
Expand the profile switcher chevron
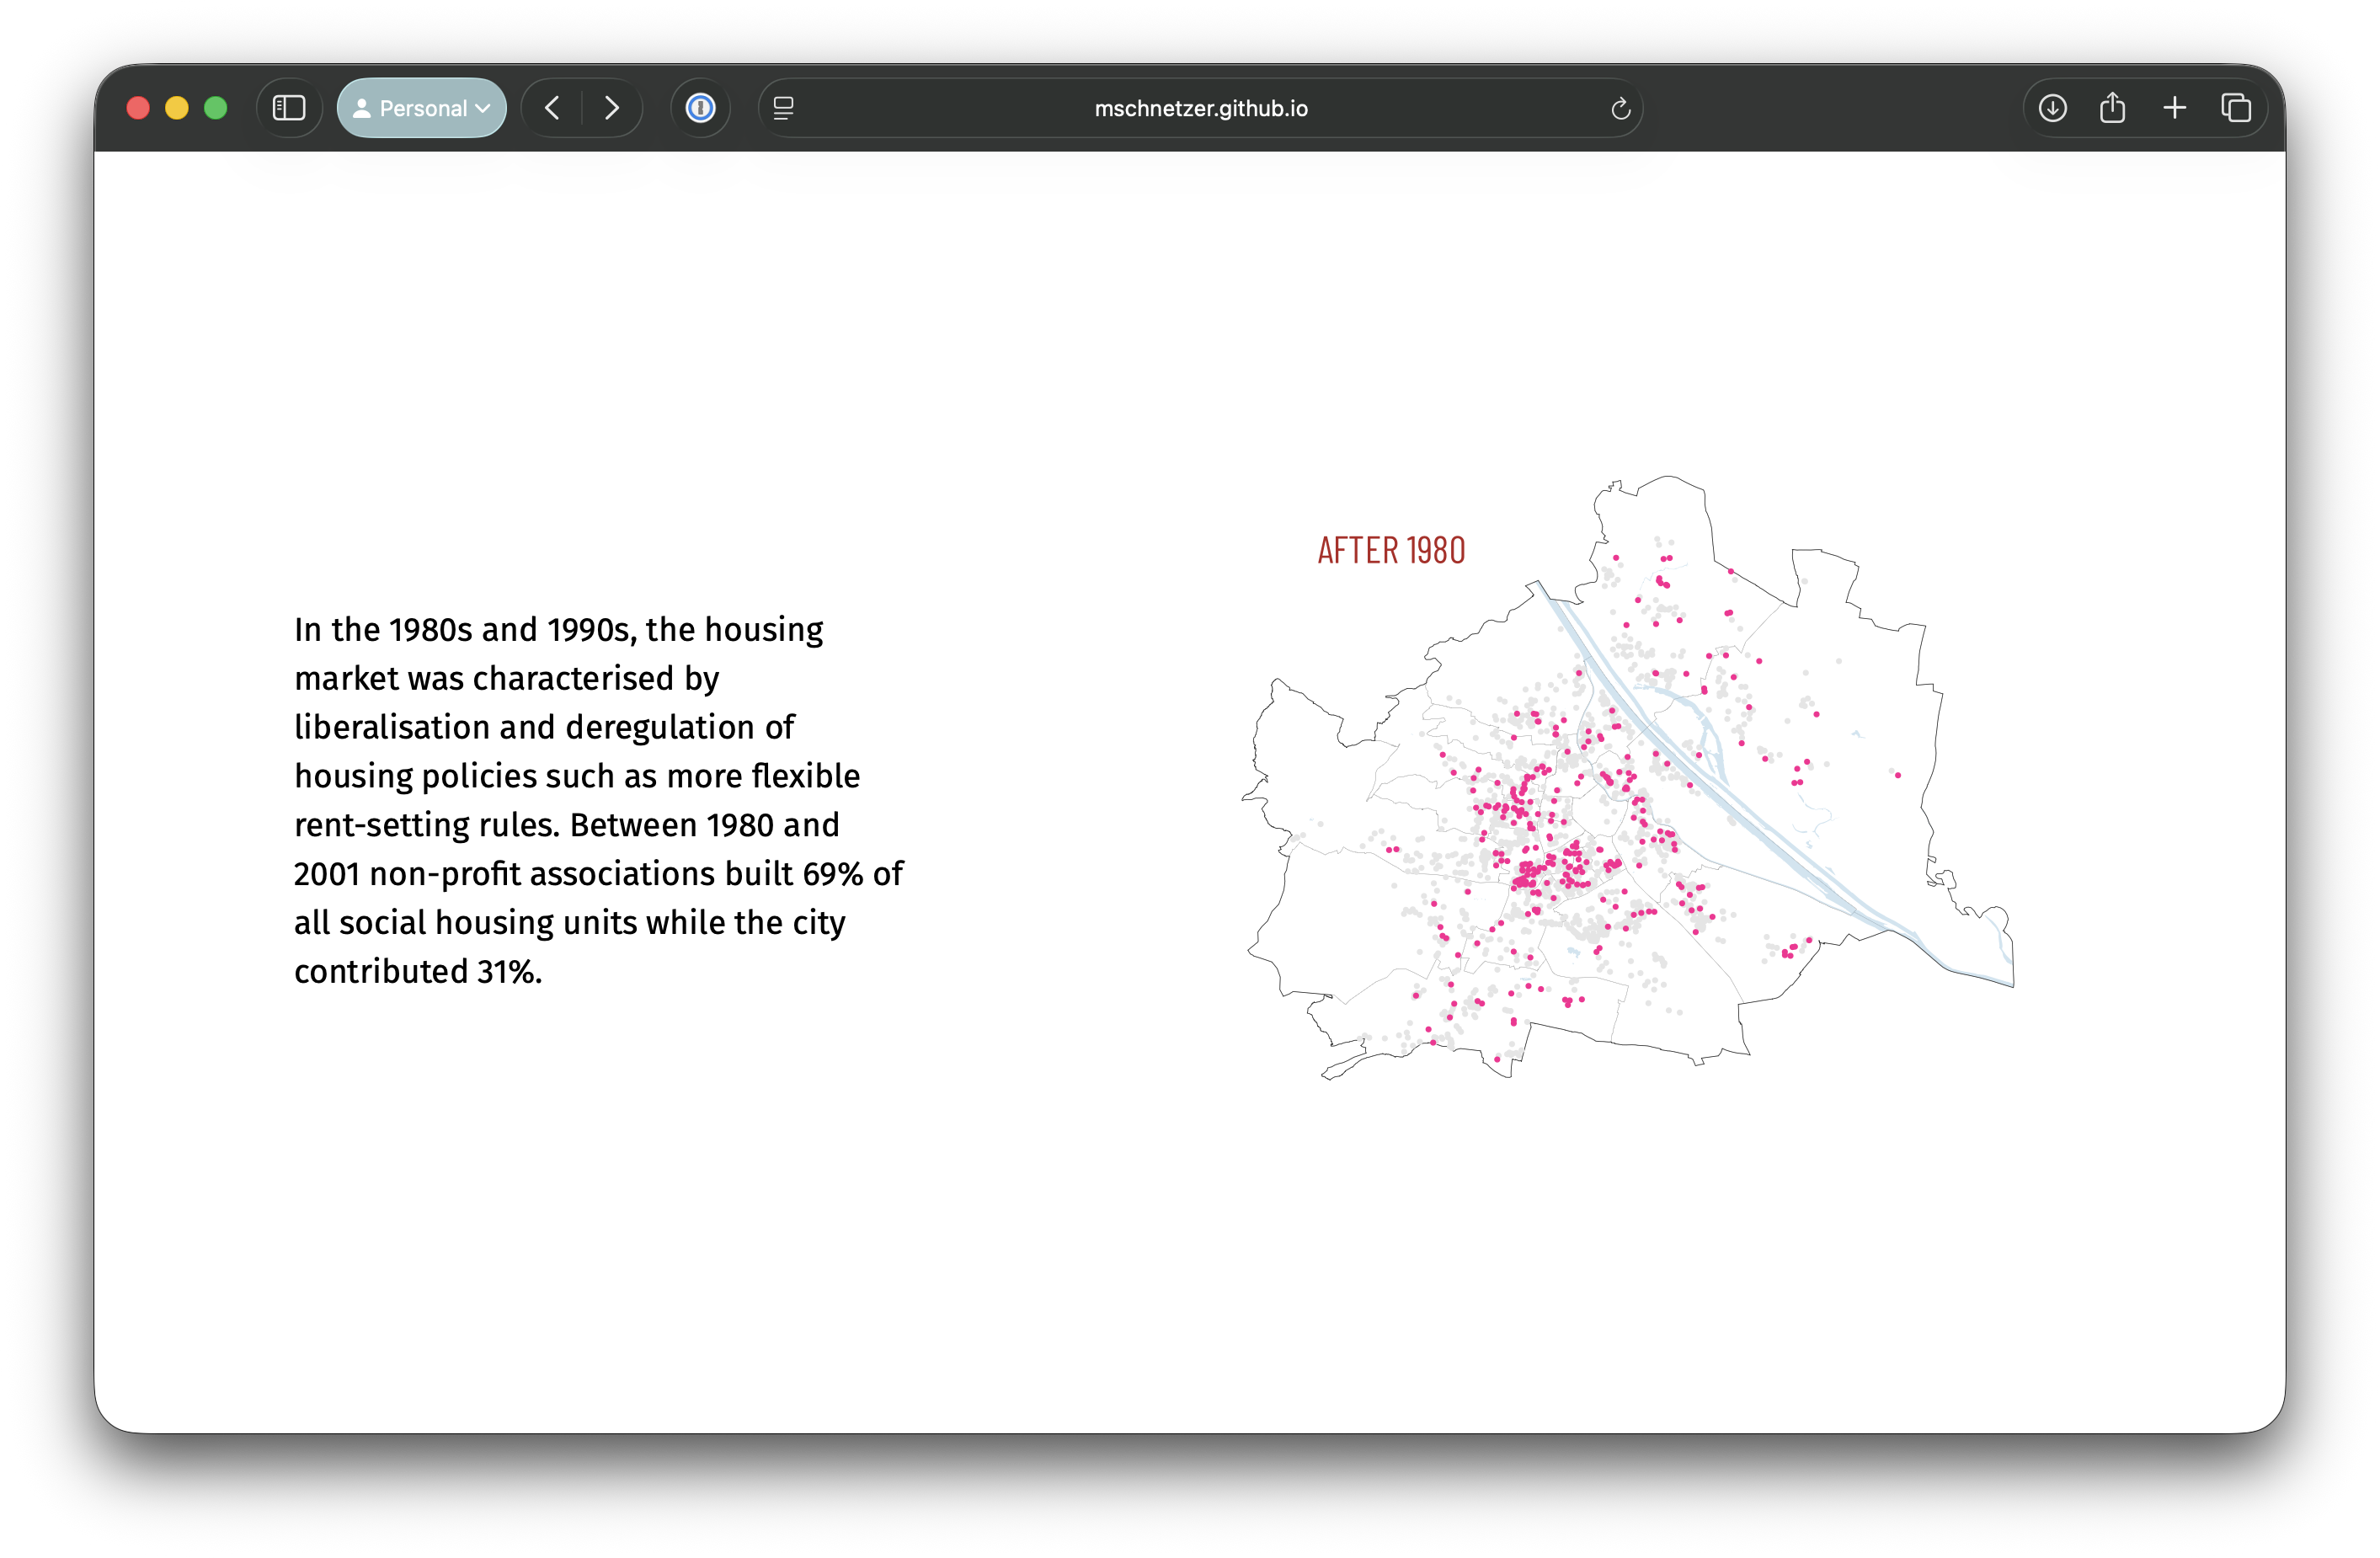click(x=482, y=108)
